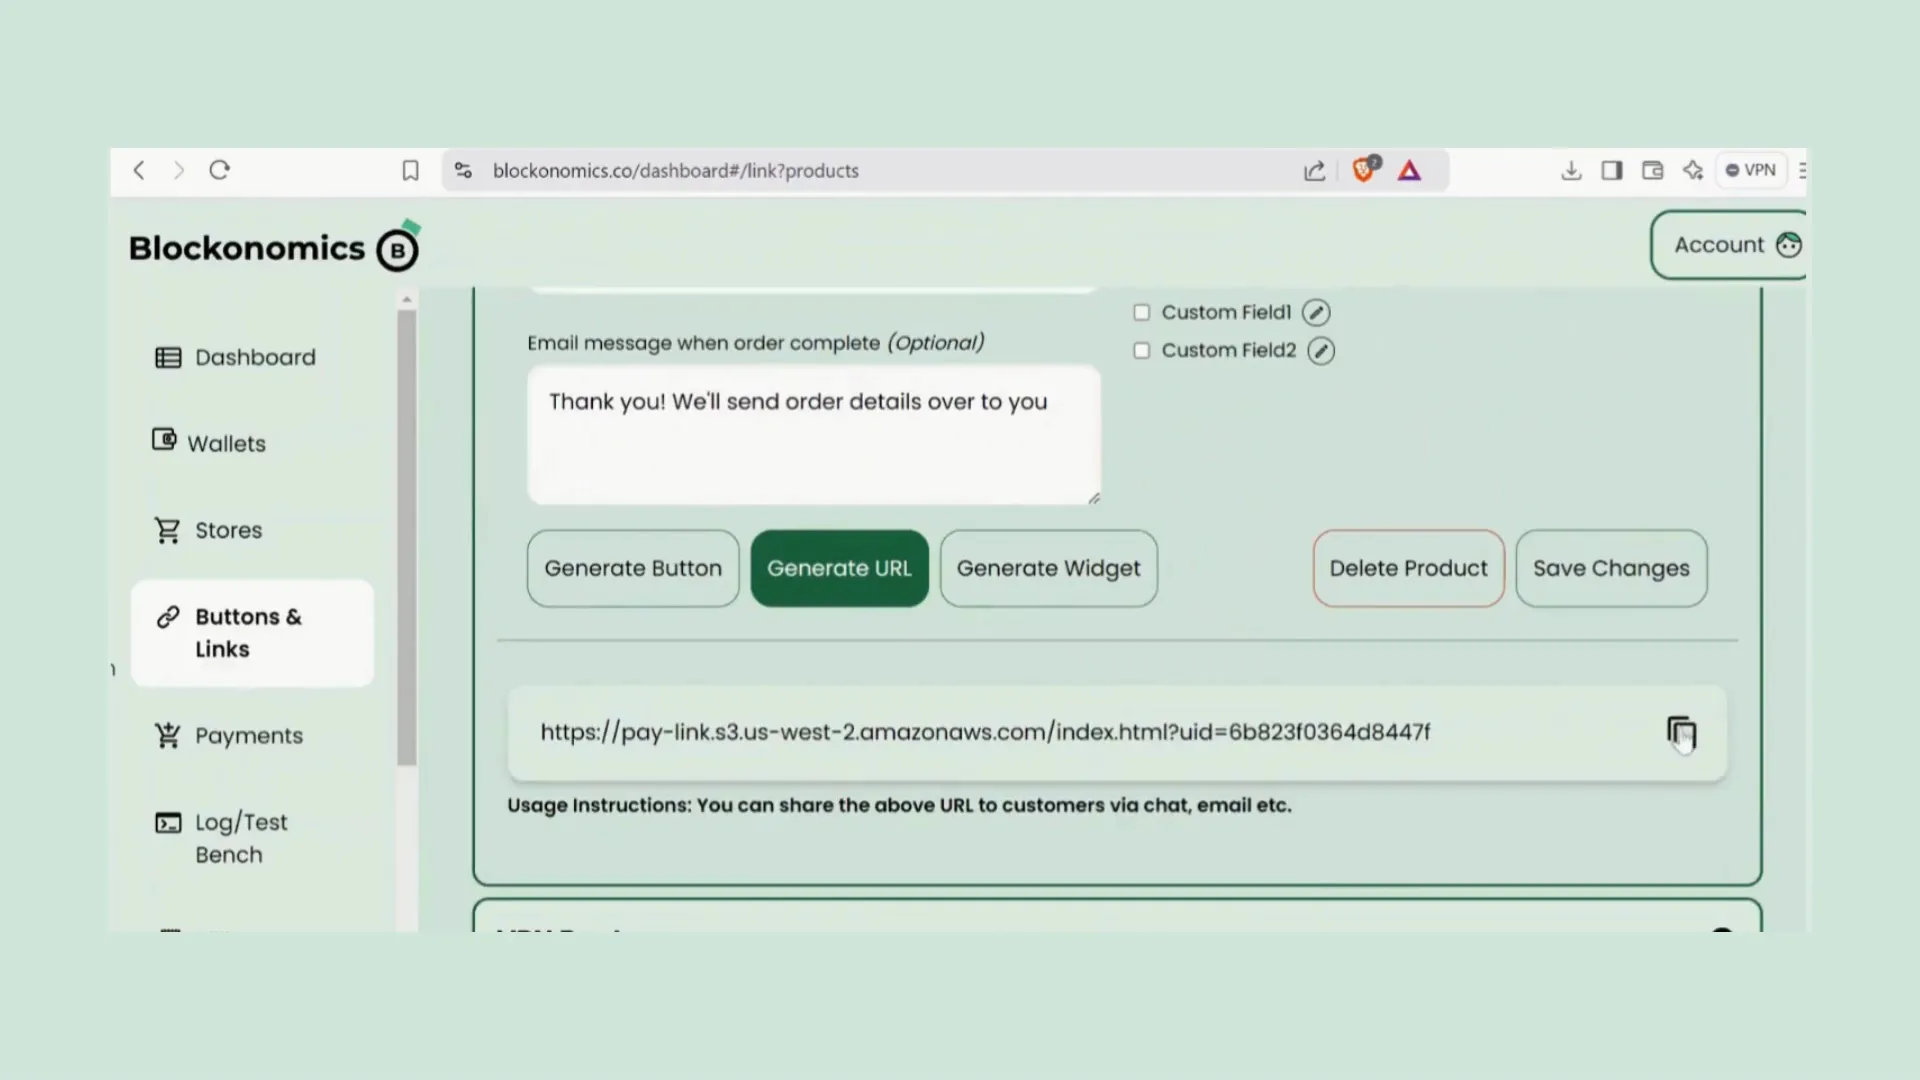Select the Generate Button option
Image resolution: width=1920 pixels, height=1080 pixels.
[633, 567]
